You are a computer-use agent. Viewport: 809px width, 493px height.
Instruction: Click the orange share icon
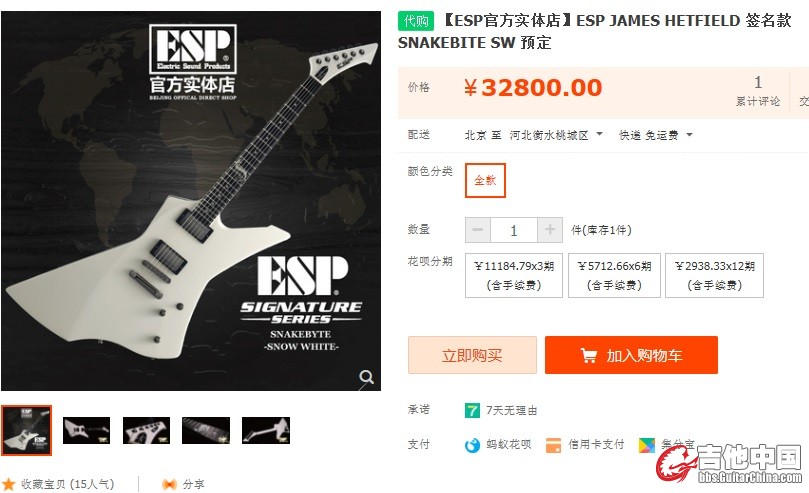169,484
